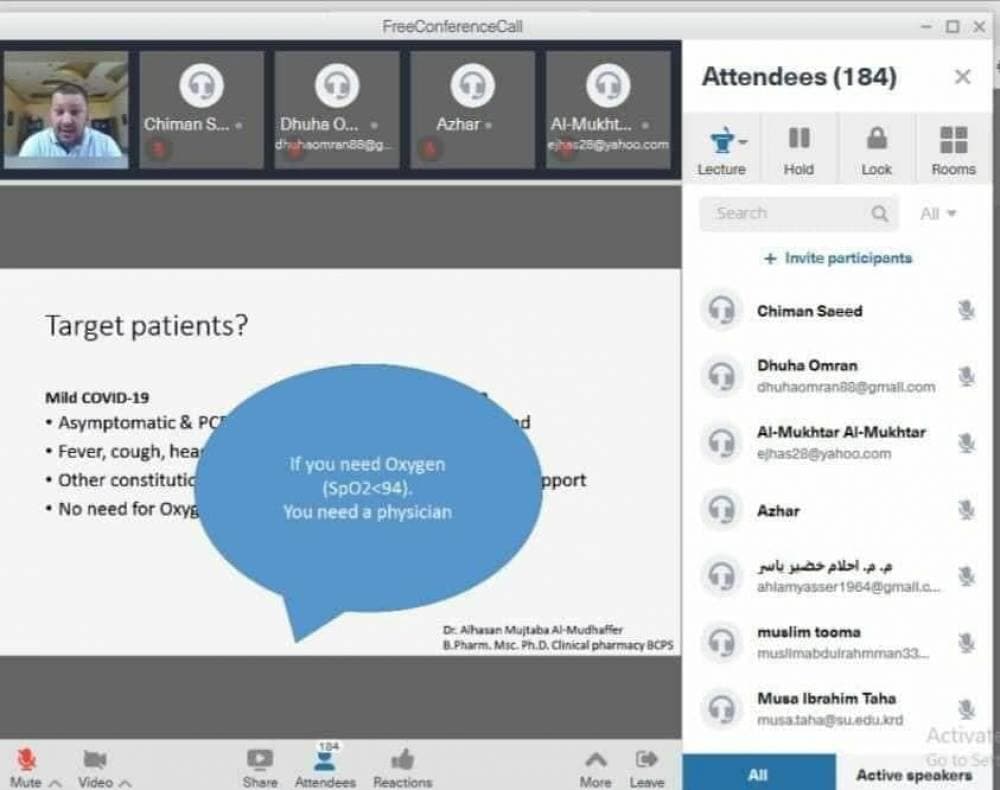Expand the More options chevron

(595, 760)
